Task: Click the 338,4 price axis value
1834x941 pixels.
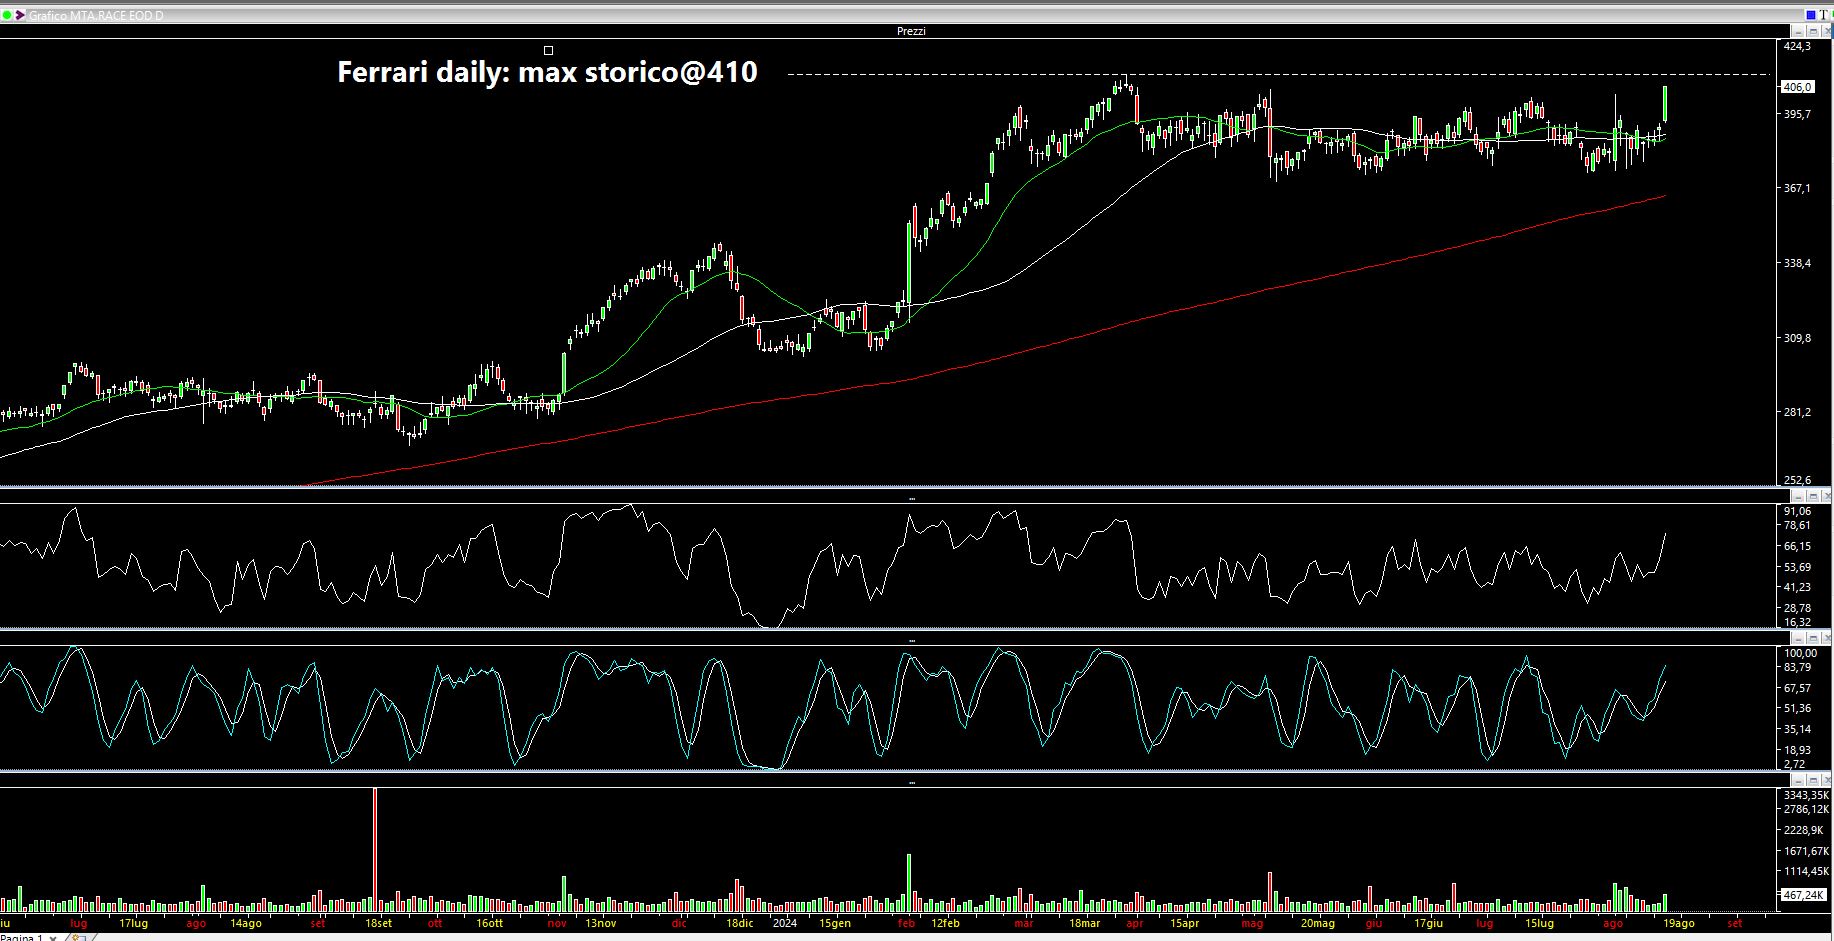Action: point(1797,263)
